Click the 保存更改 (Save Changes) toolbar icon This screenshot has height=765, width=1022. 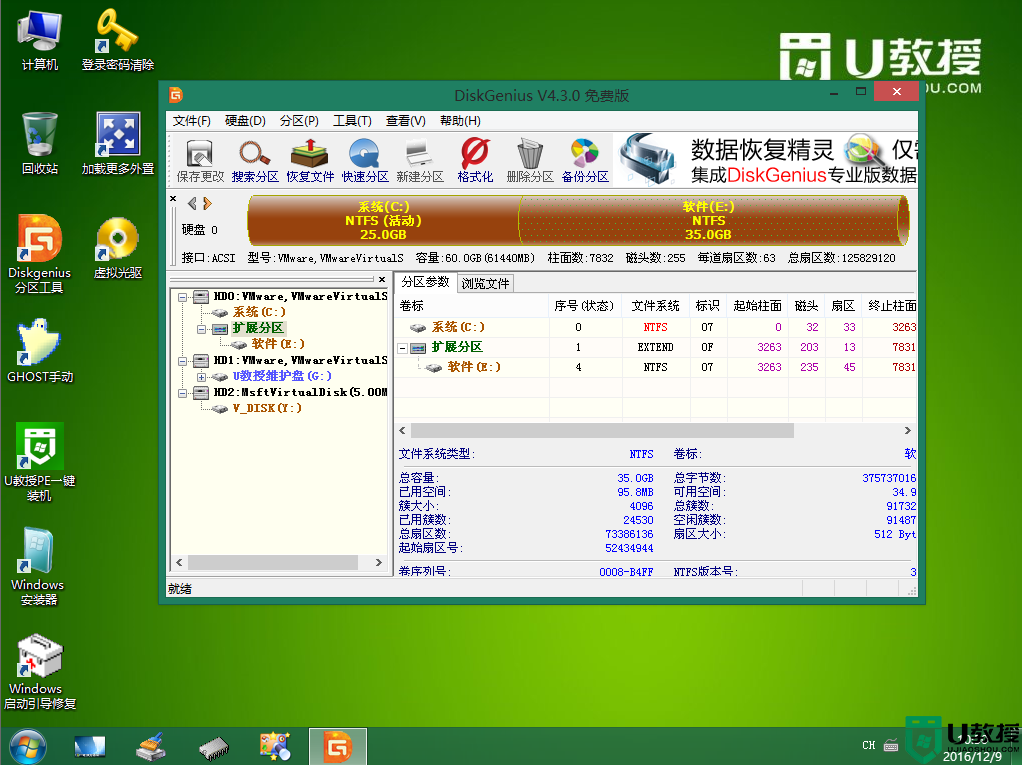(x=200, y=161)
